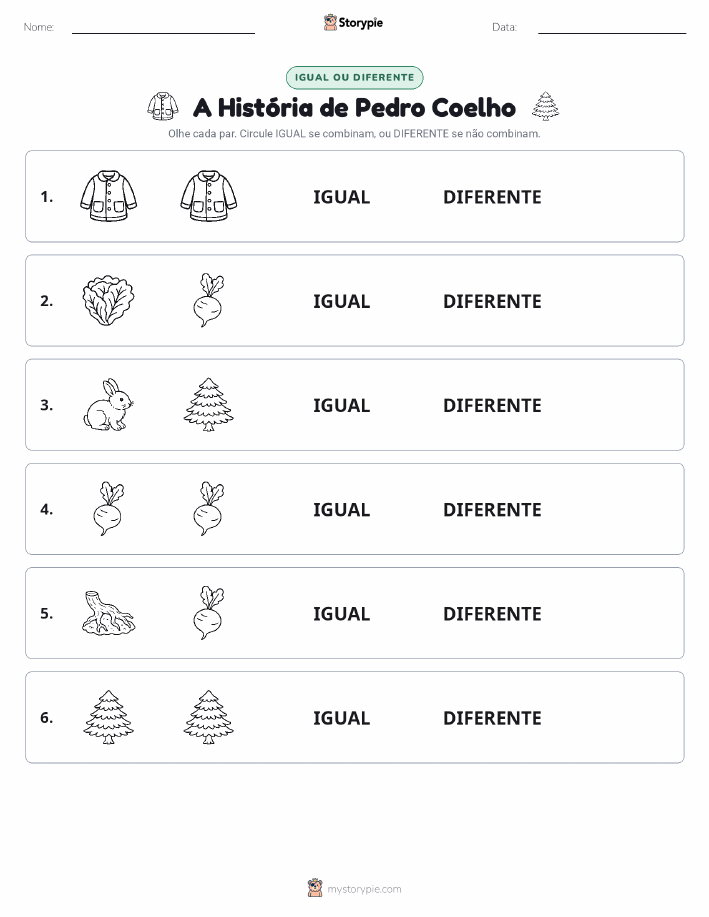Click the IGUAL OU DIFERENTE badge
The width and height of the screenshot is (709, 917).
354,77
